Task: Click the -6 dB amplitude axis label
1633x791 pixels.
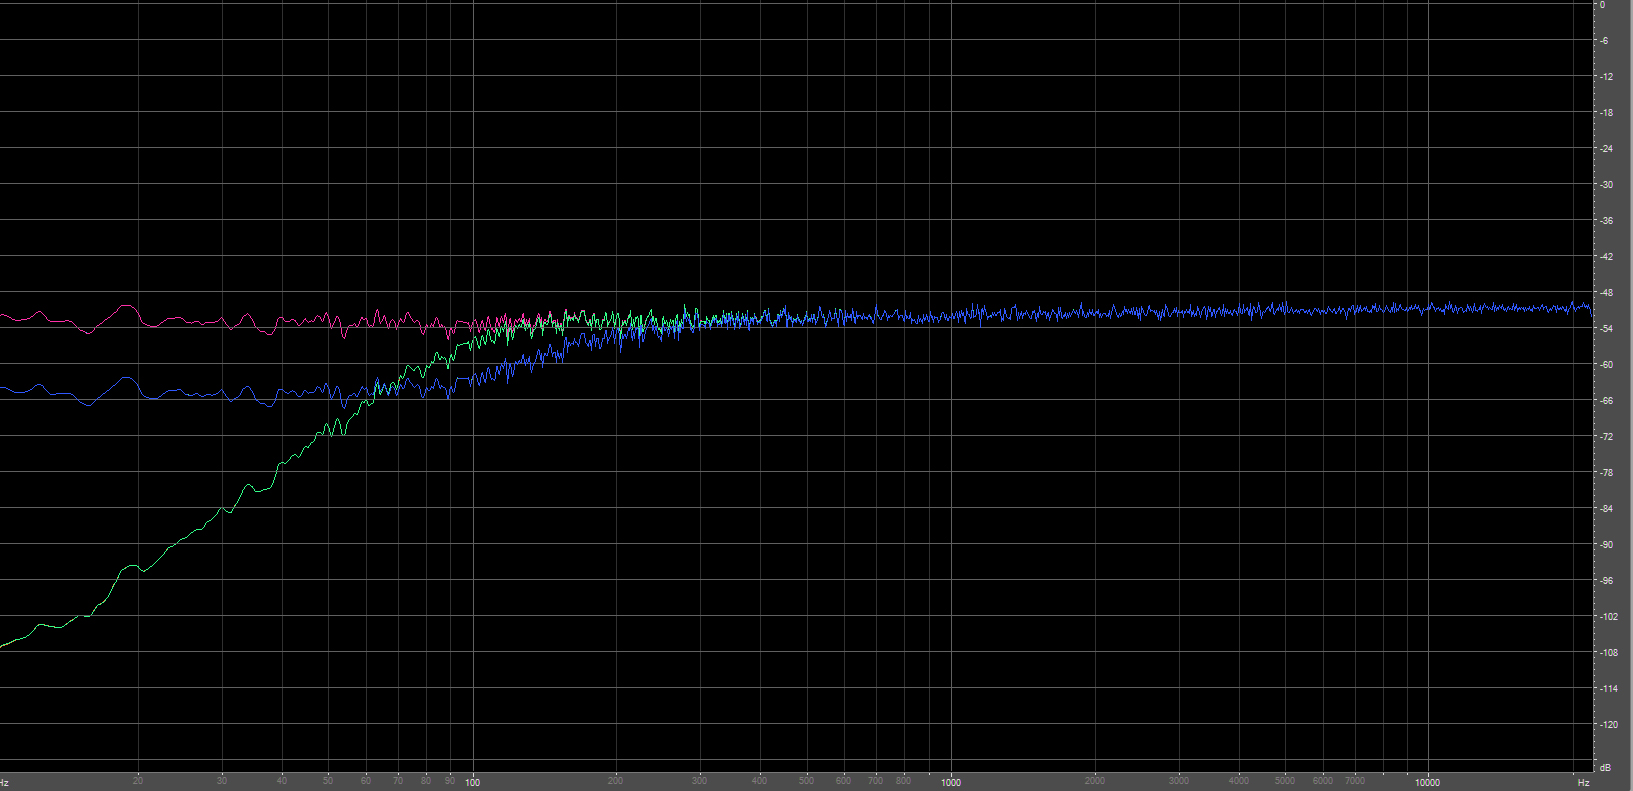Action: (x=1603, y=41)
